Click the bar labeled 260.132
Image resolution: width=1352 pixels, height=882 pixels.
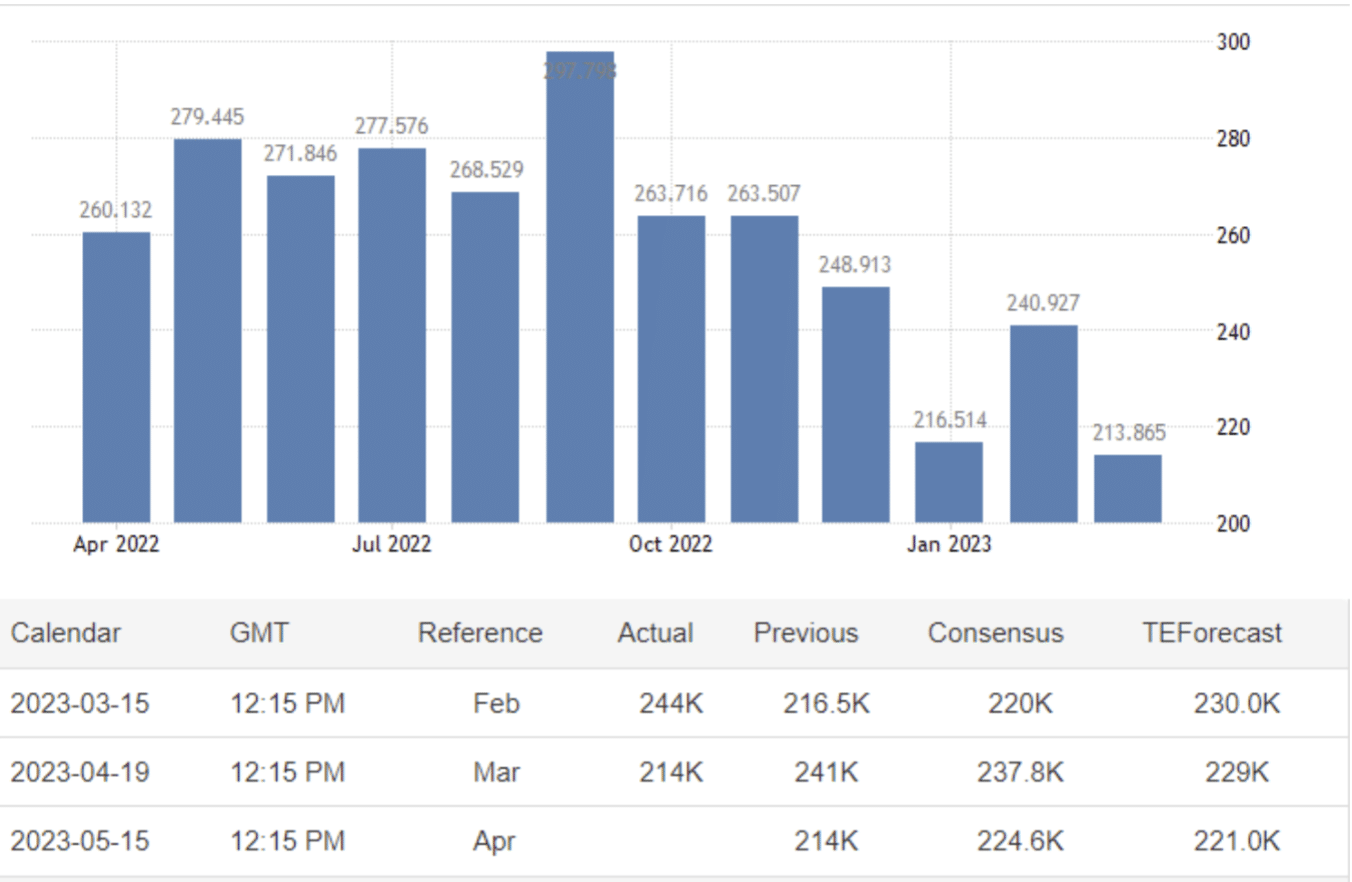tap(116, 377)
